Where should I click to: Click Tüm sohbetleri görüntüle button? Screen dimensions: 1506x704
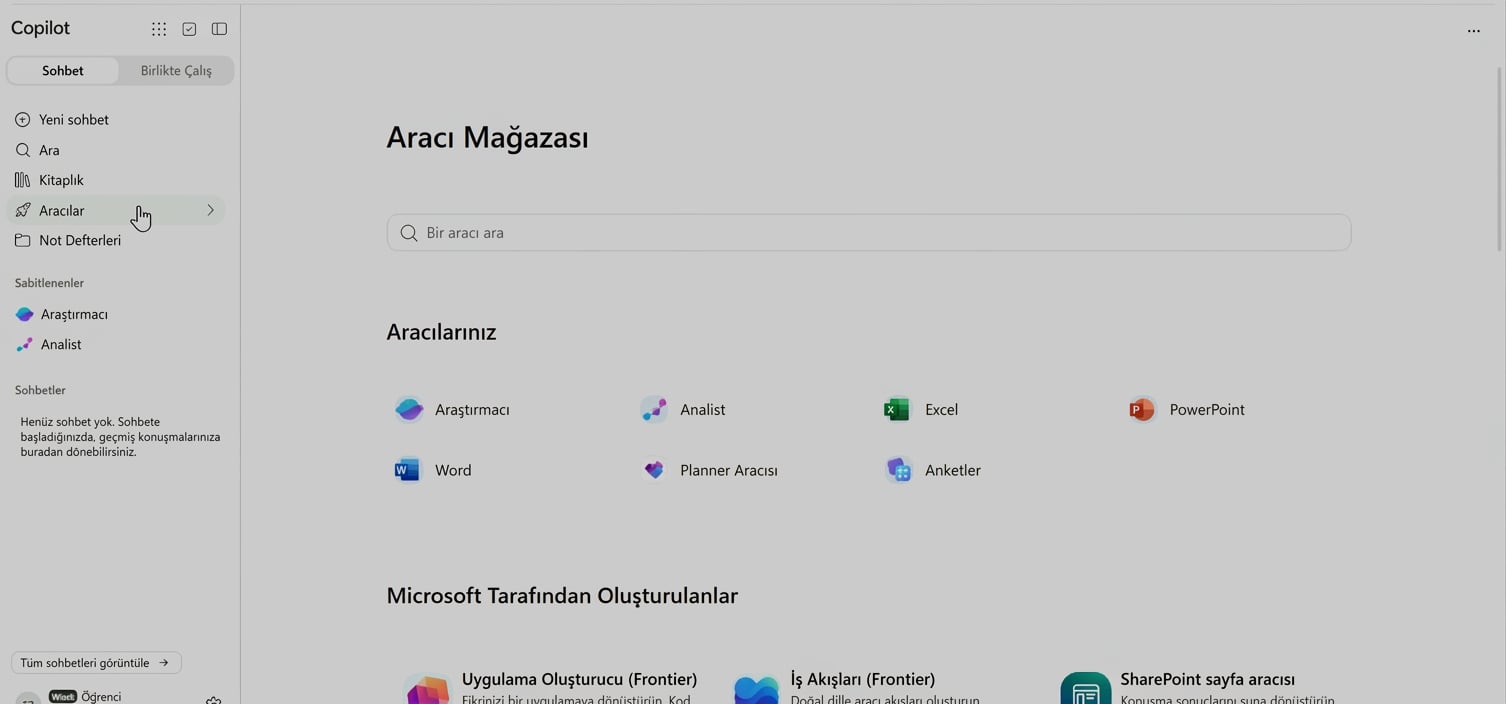(96, 663)
